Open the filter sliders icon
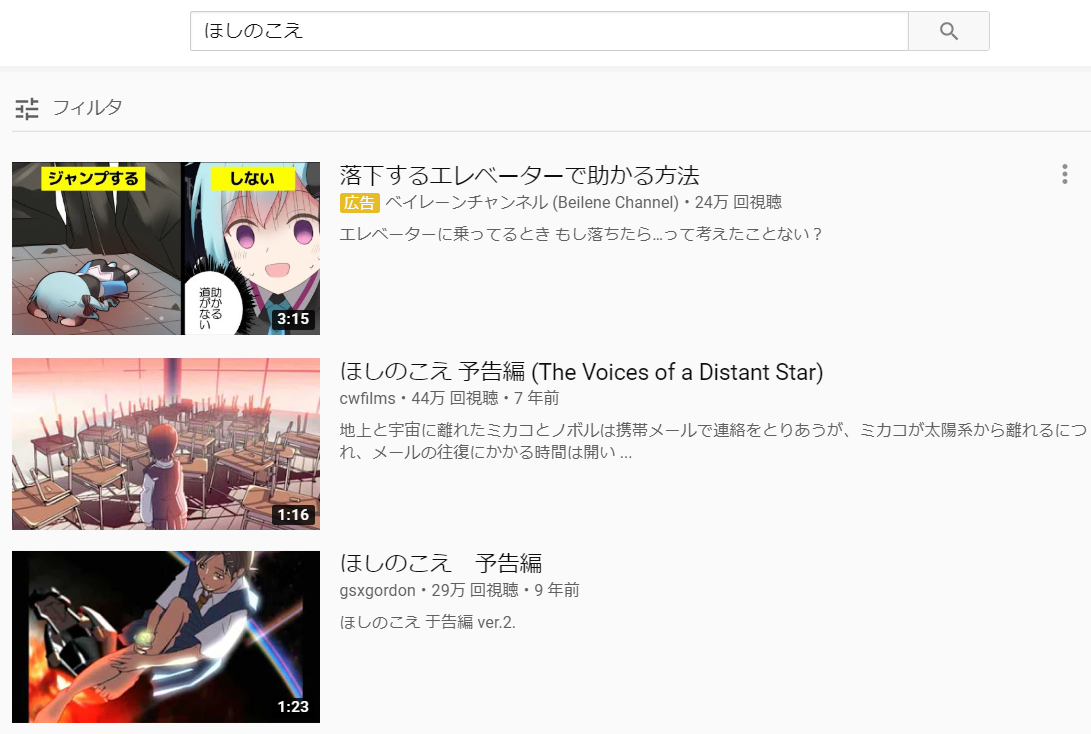Screen dimensions: 1091x734 click(27, 109)
